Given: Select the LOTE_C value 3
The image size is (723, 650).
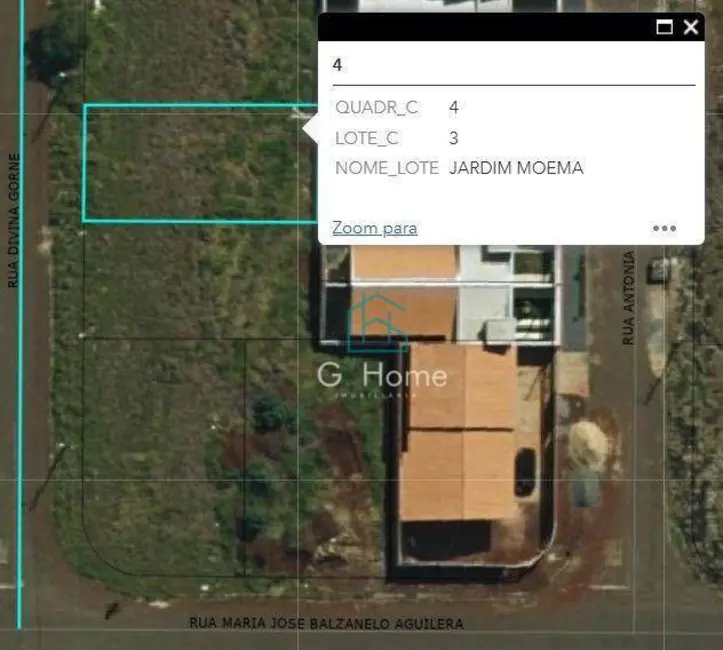Looking at the screenshot, I should click(x=453, y=138).
